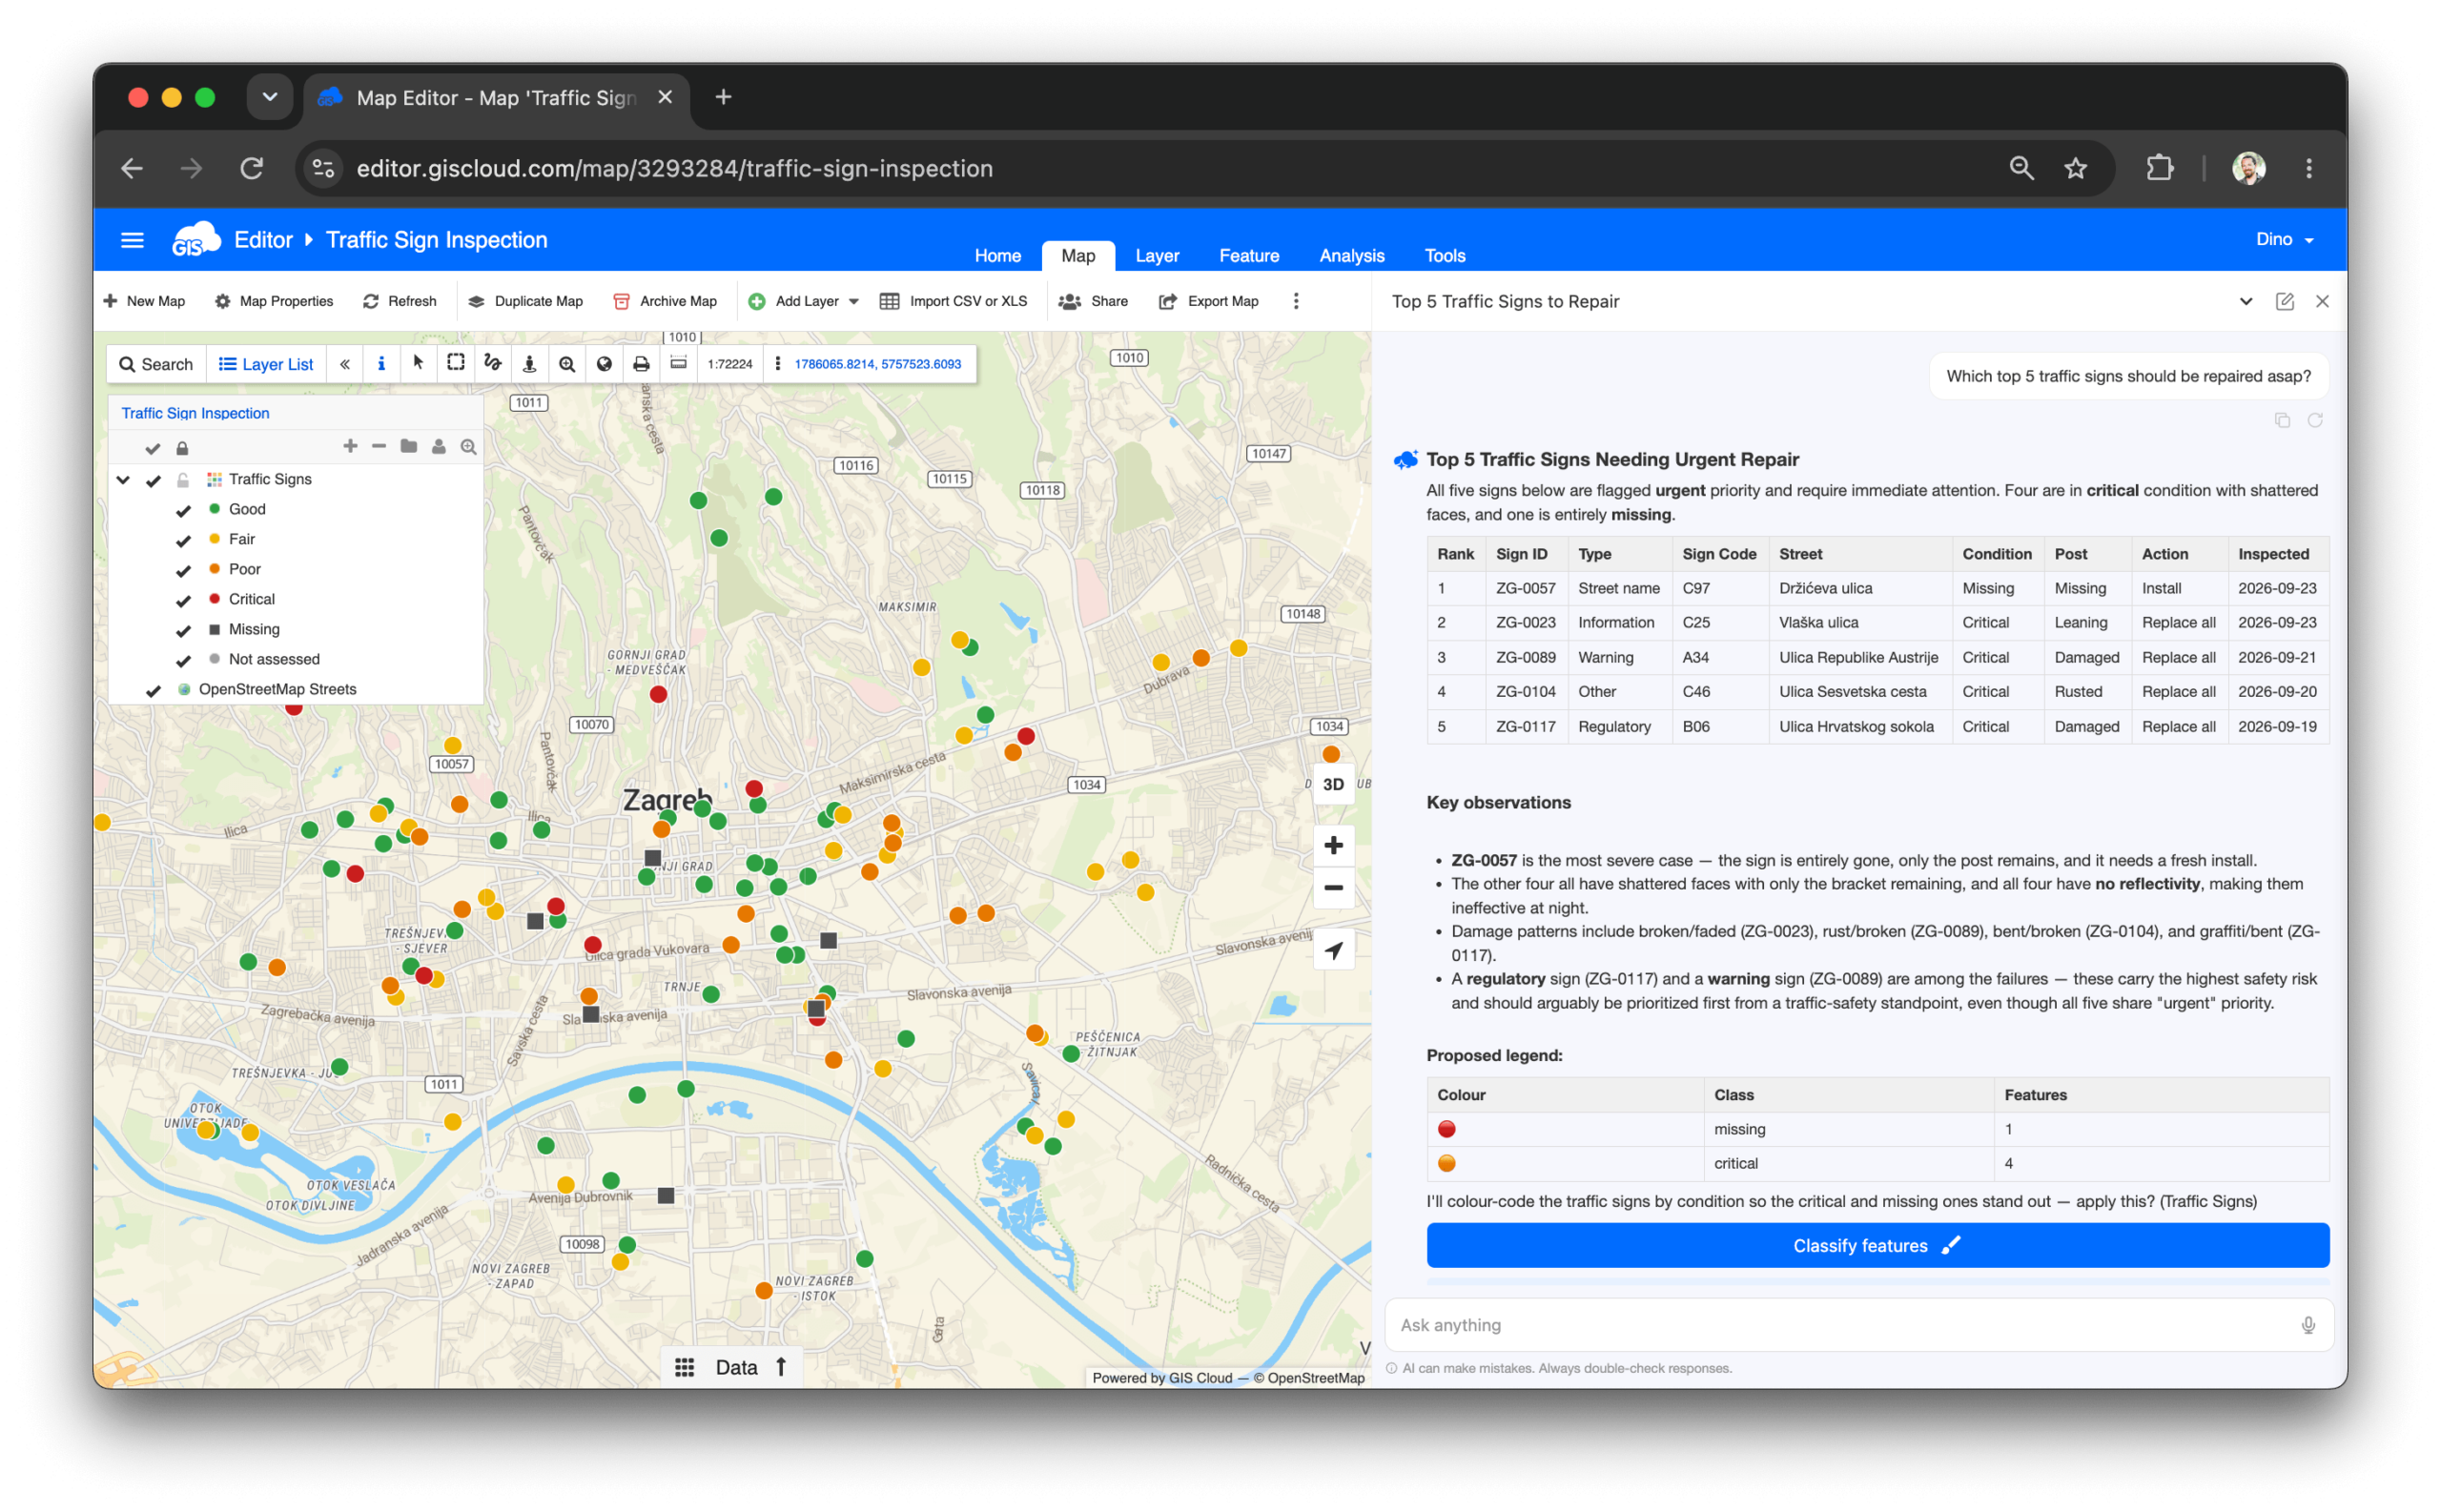Zoom in the map with plus button

[x=1333, y=845]
